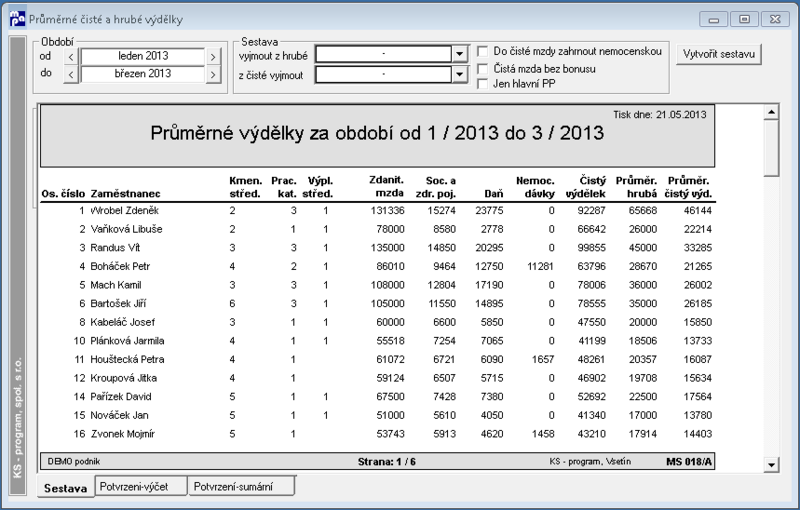800x510 pixels.
Task: Select employee 'Vaňková Libuše'
Action: click(126, 229)
